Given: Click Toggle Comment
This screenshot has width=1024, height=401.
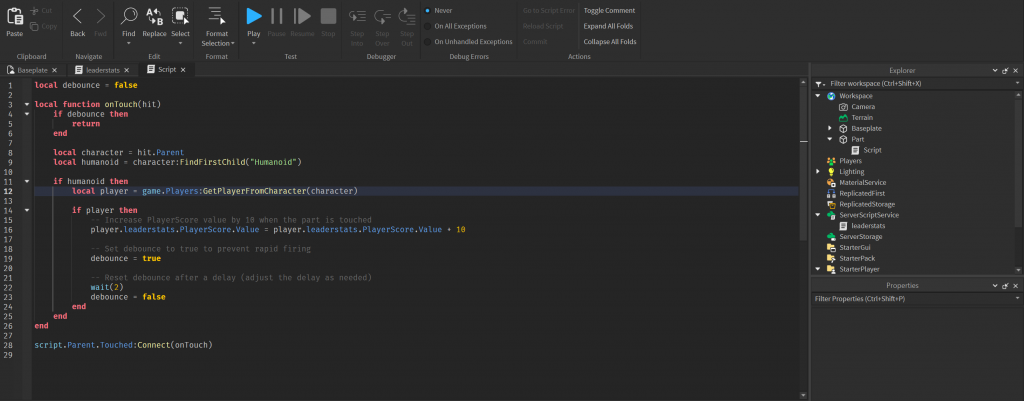Looking at the screenshot, I should click(x=609, y=10).
